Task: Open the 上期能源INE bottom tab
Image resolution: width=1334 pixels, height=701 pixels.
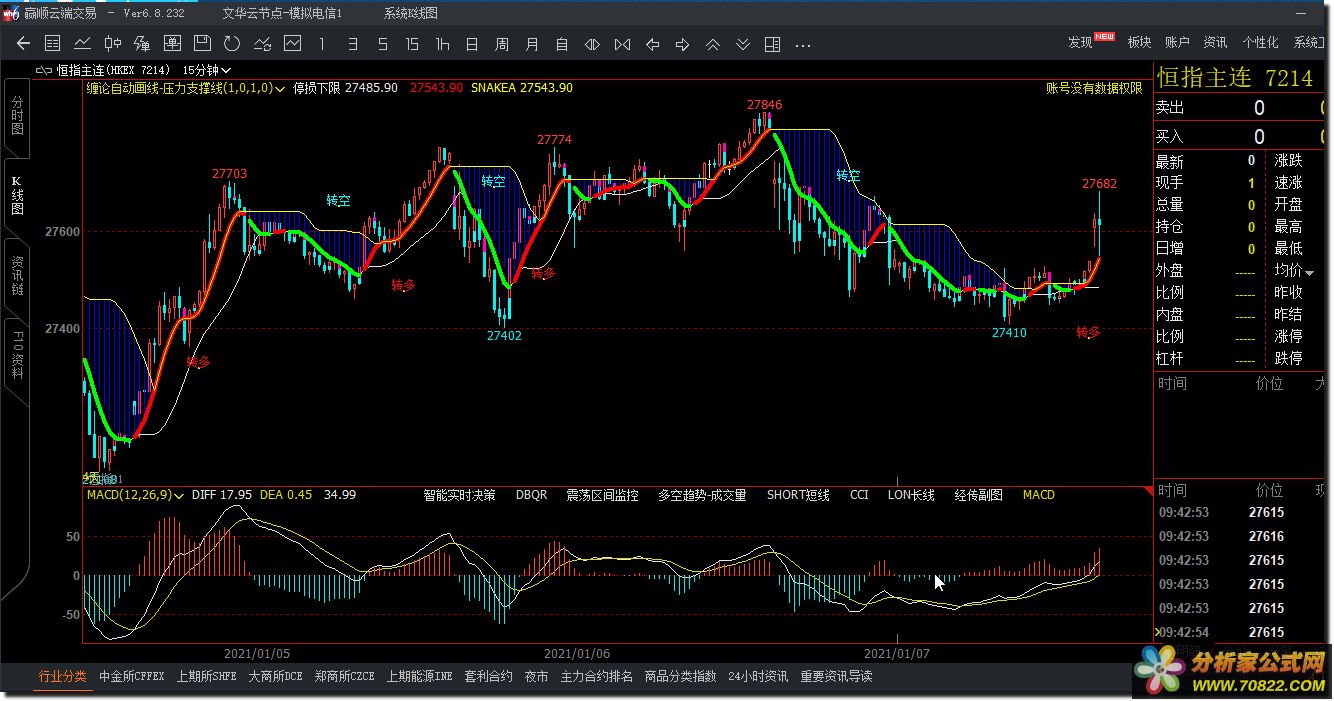Action: (x=419, y=677)
